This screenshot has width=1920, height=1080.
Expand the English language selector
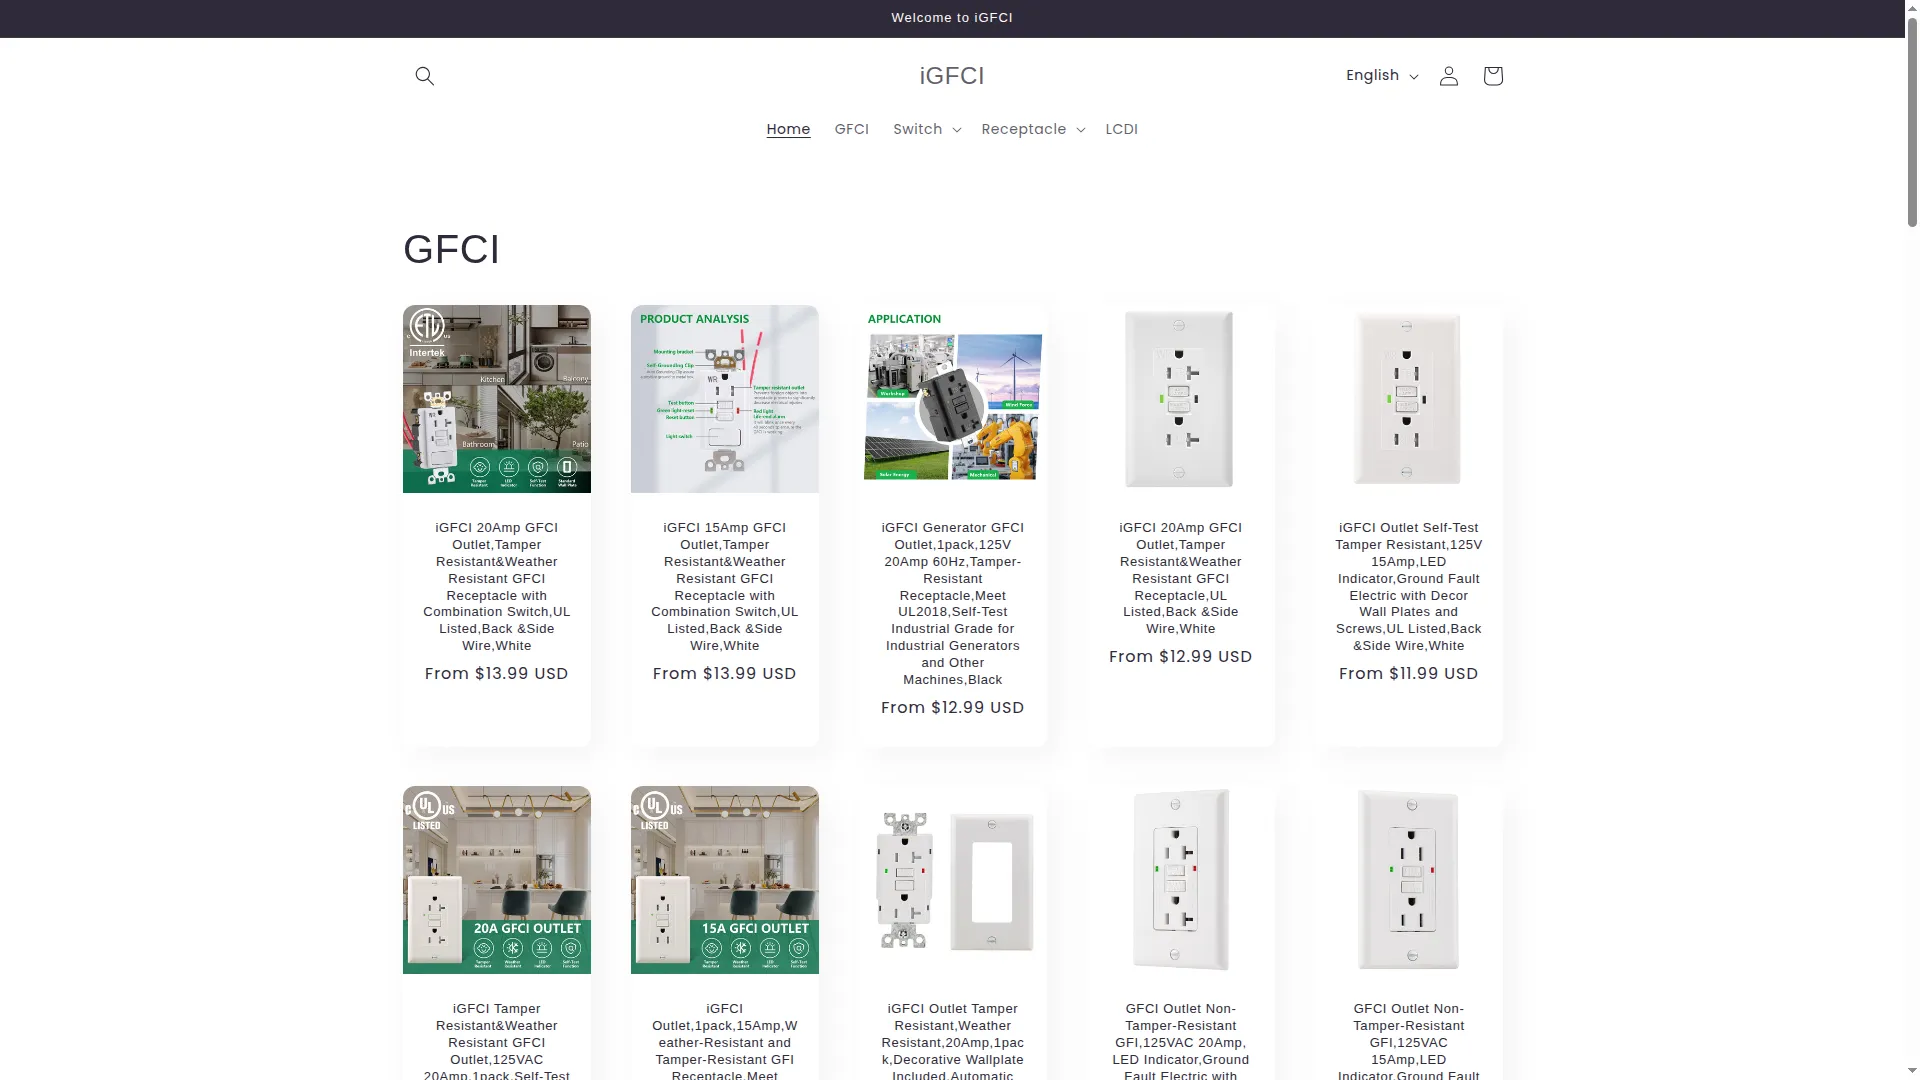(1381, 76)
